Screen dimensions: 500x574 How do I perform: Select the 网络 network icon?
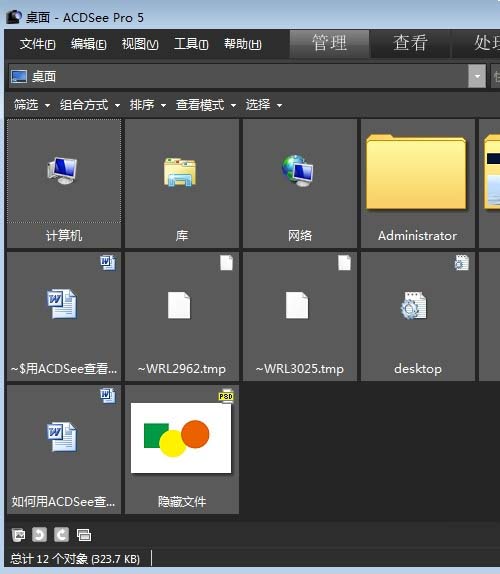tap(298, 171)
